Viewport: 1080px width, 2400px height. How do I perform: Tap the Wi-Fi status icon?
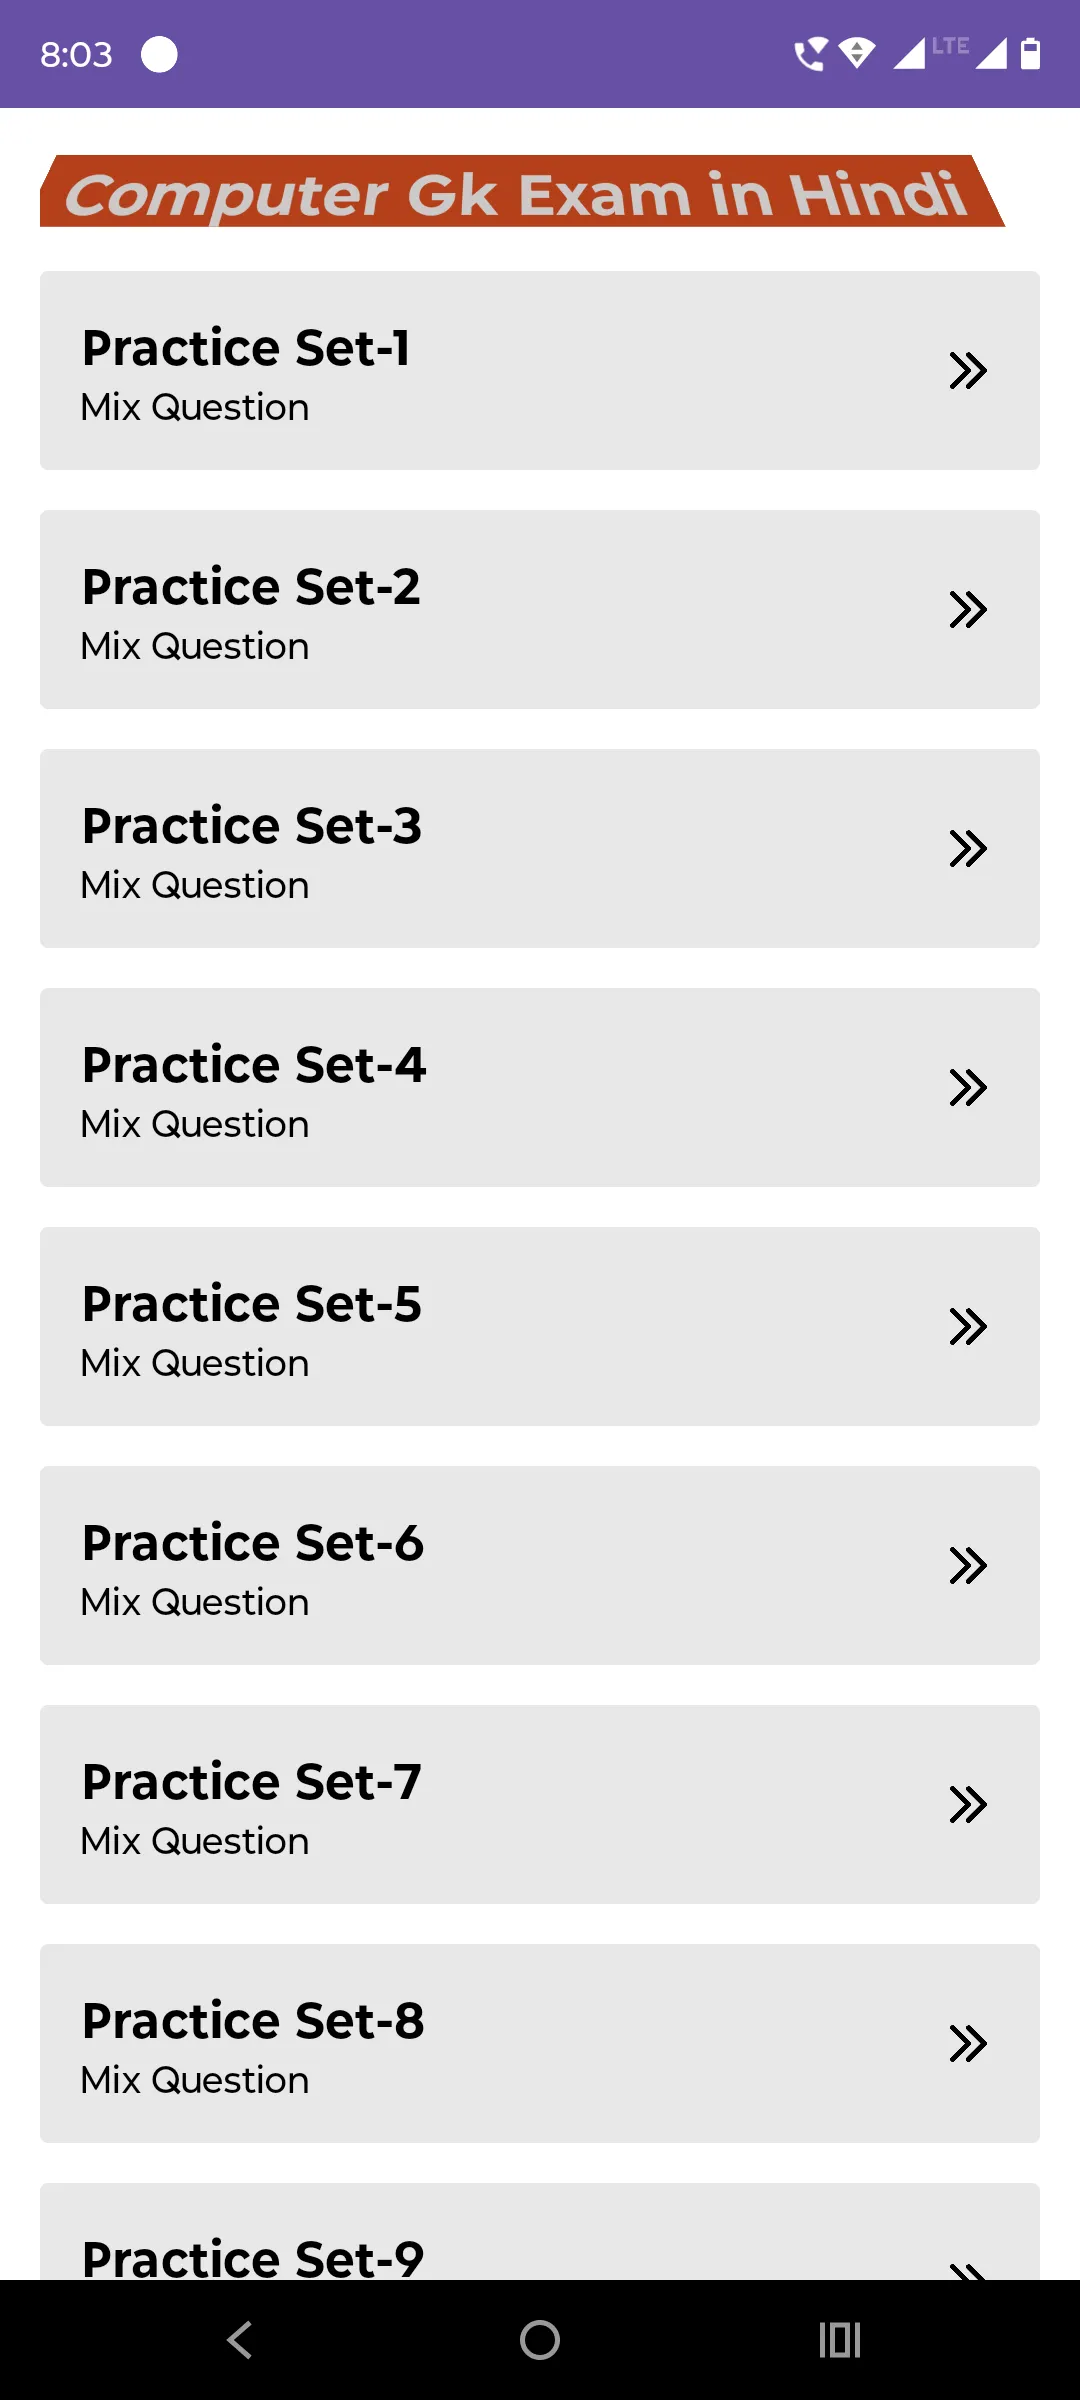(x=857, y=53)
